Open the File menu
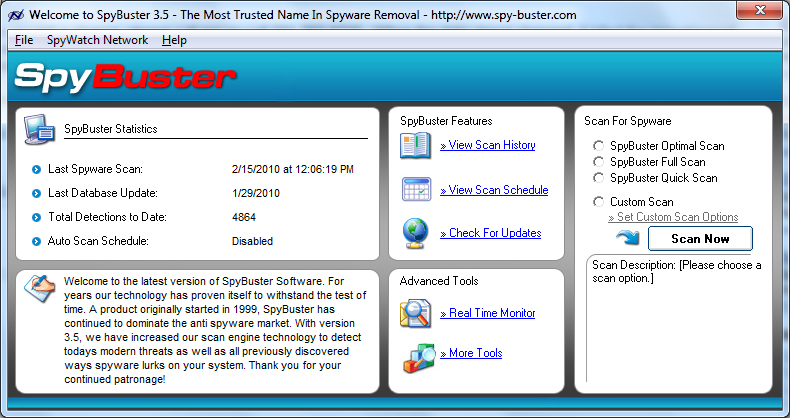This screenshot has width=790, height=418. (24, 40)
